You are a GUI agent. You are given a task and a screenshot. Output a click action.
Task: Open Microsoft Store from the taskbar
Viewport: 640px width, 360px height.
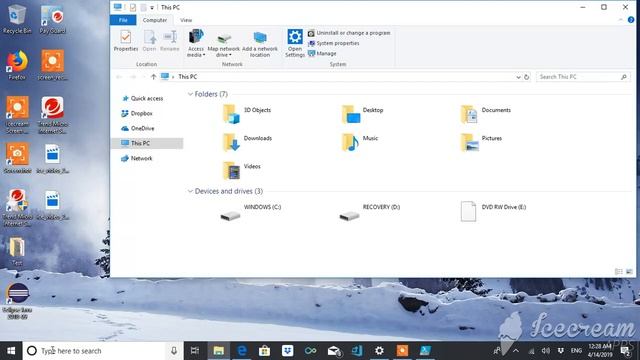click(x=264, y=351)
